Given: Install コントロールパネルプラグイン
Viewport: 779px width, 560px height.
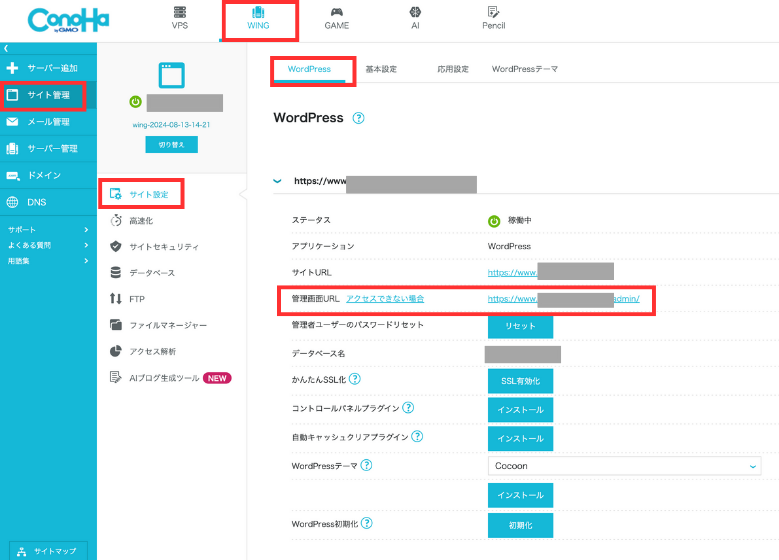Looking at the screenshot, I should (520, 410).
